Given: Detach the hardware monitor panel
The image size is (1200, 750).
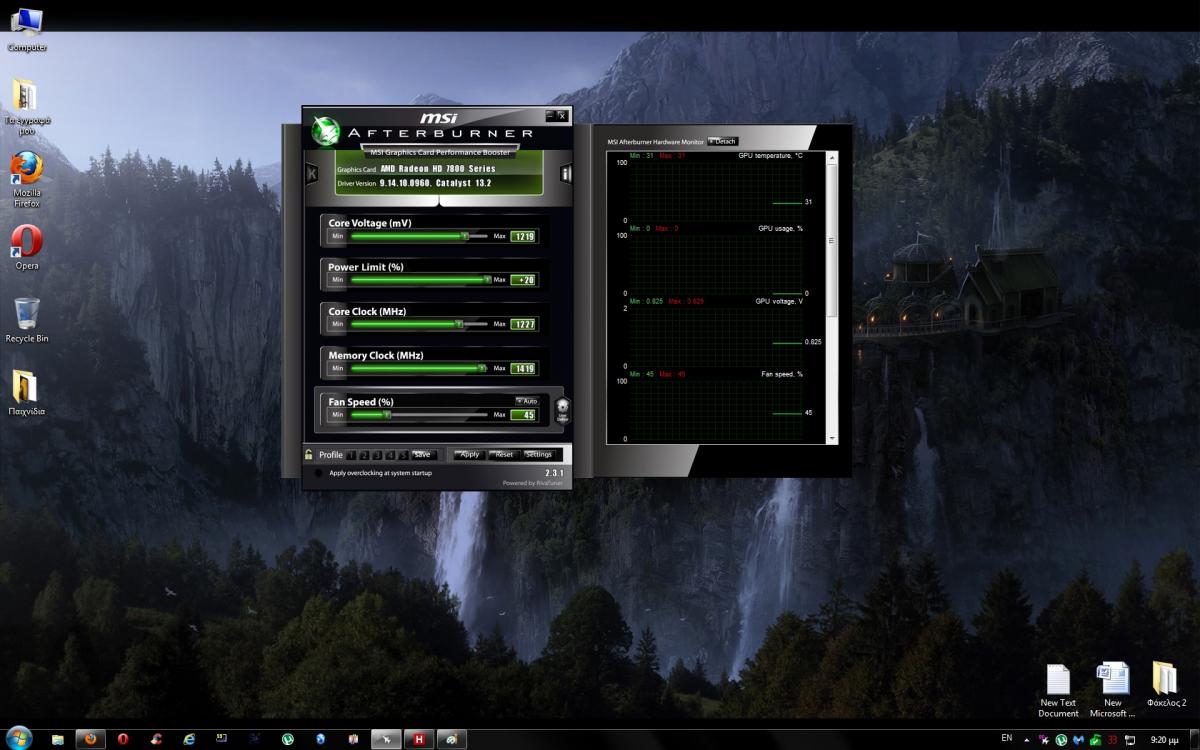Looking at the screenshot, I should (722, 141).
